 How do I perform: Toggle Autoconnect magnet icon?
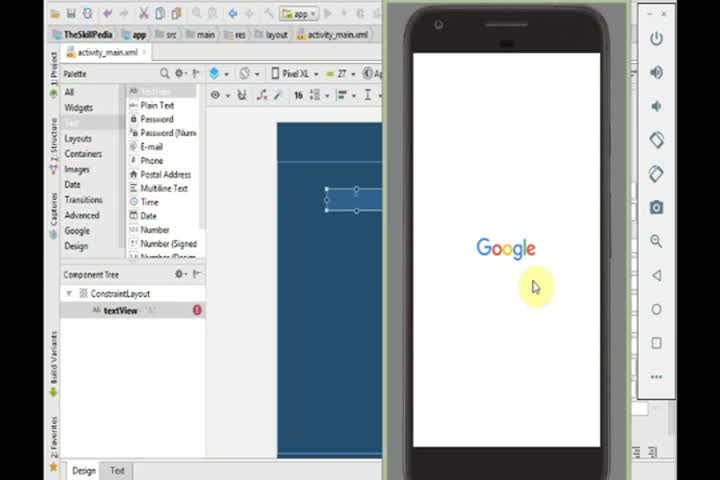[242, 95]
